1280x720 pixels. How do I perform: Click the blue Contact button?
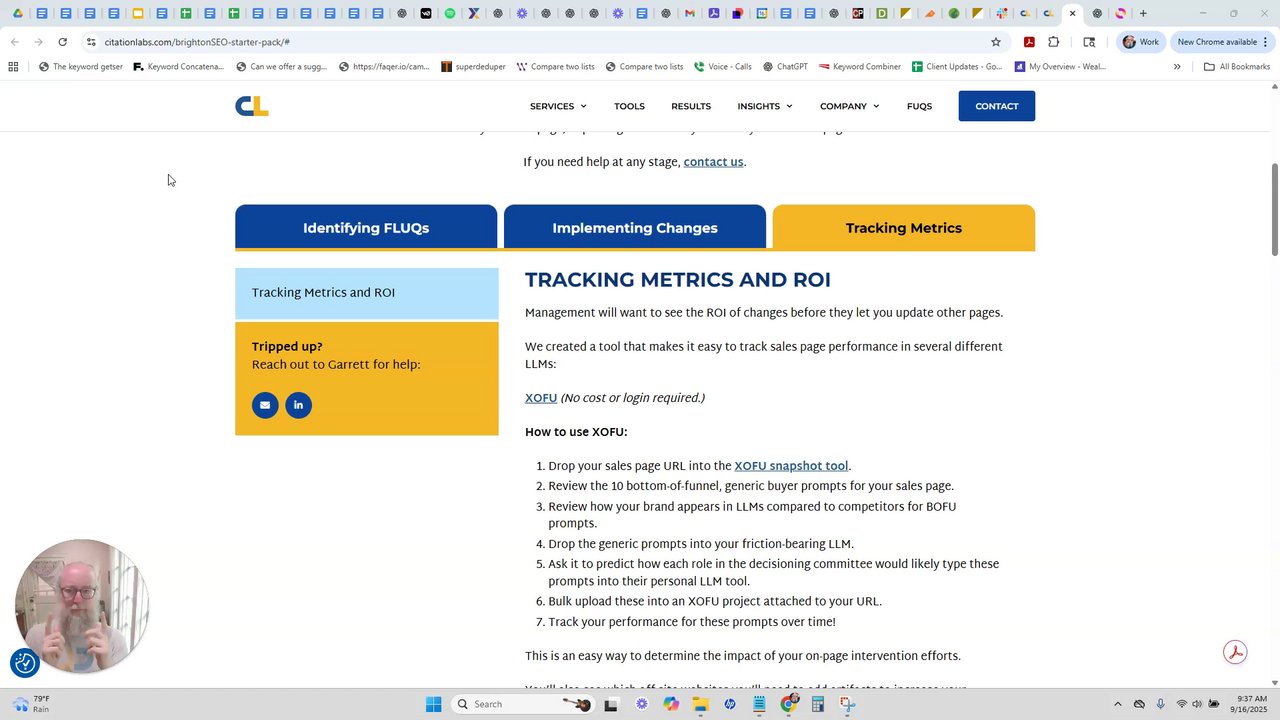click(x=997, y=106)
